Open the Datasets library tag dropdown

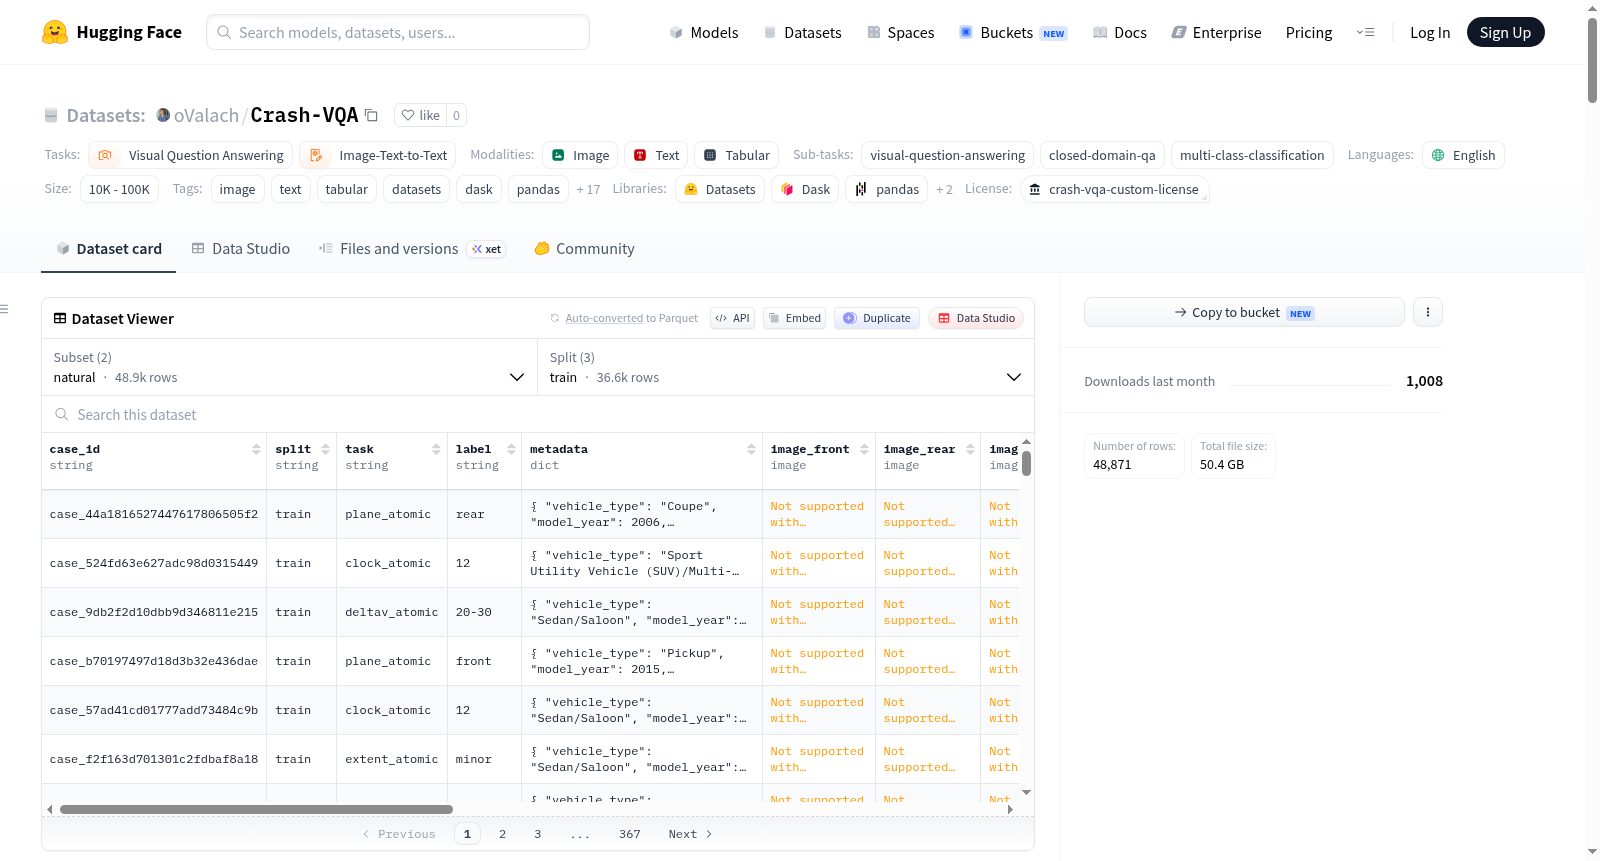[x=720, y=189]
